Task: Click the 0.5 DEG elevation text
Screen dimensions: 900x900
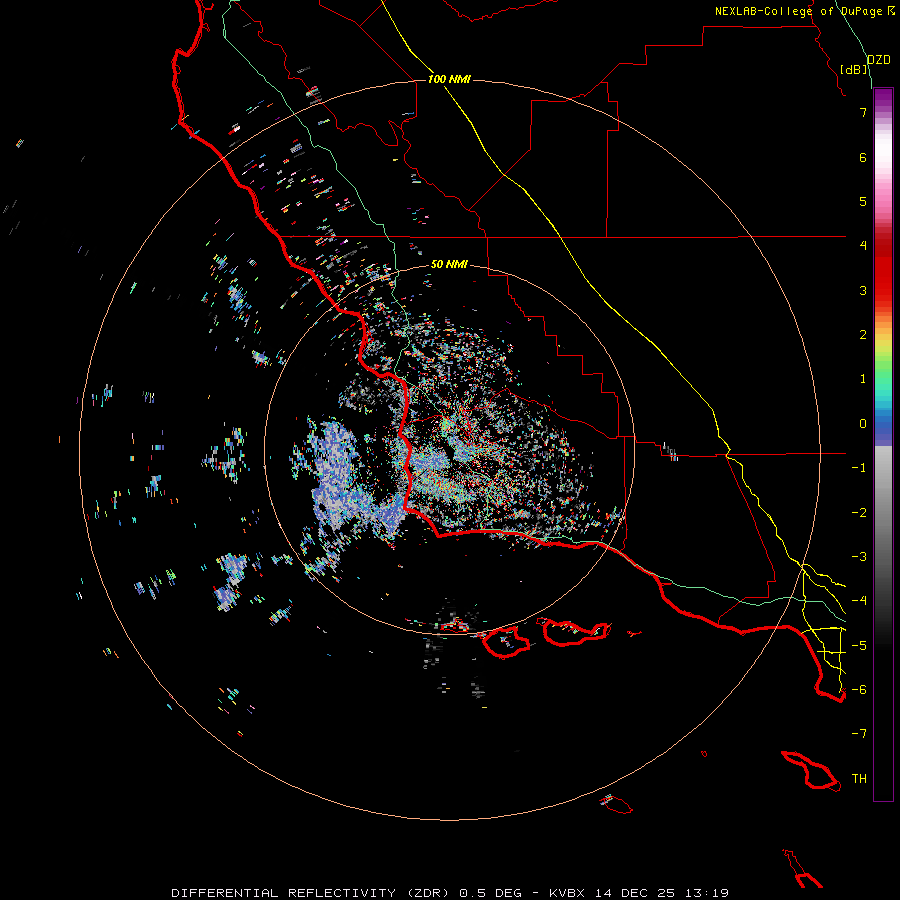Action: pos(490,893)
